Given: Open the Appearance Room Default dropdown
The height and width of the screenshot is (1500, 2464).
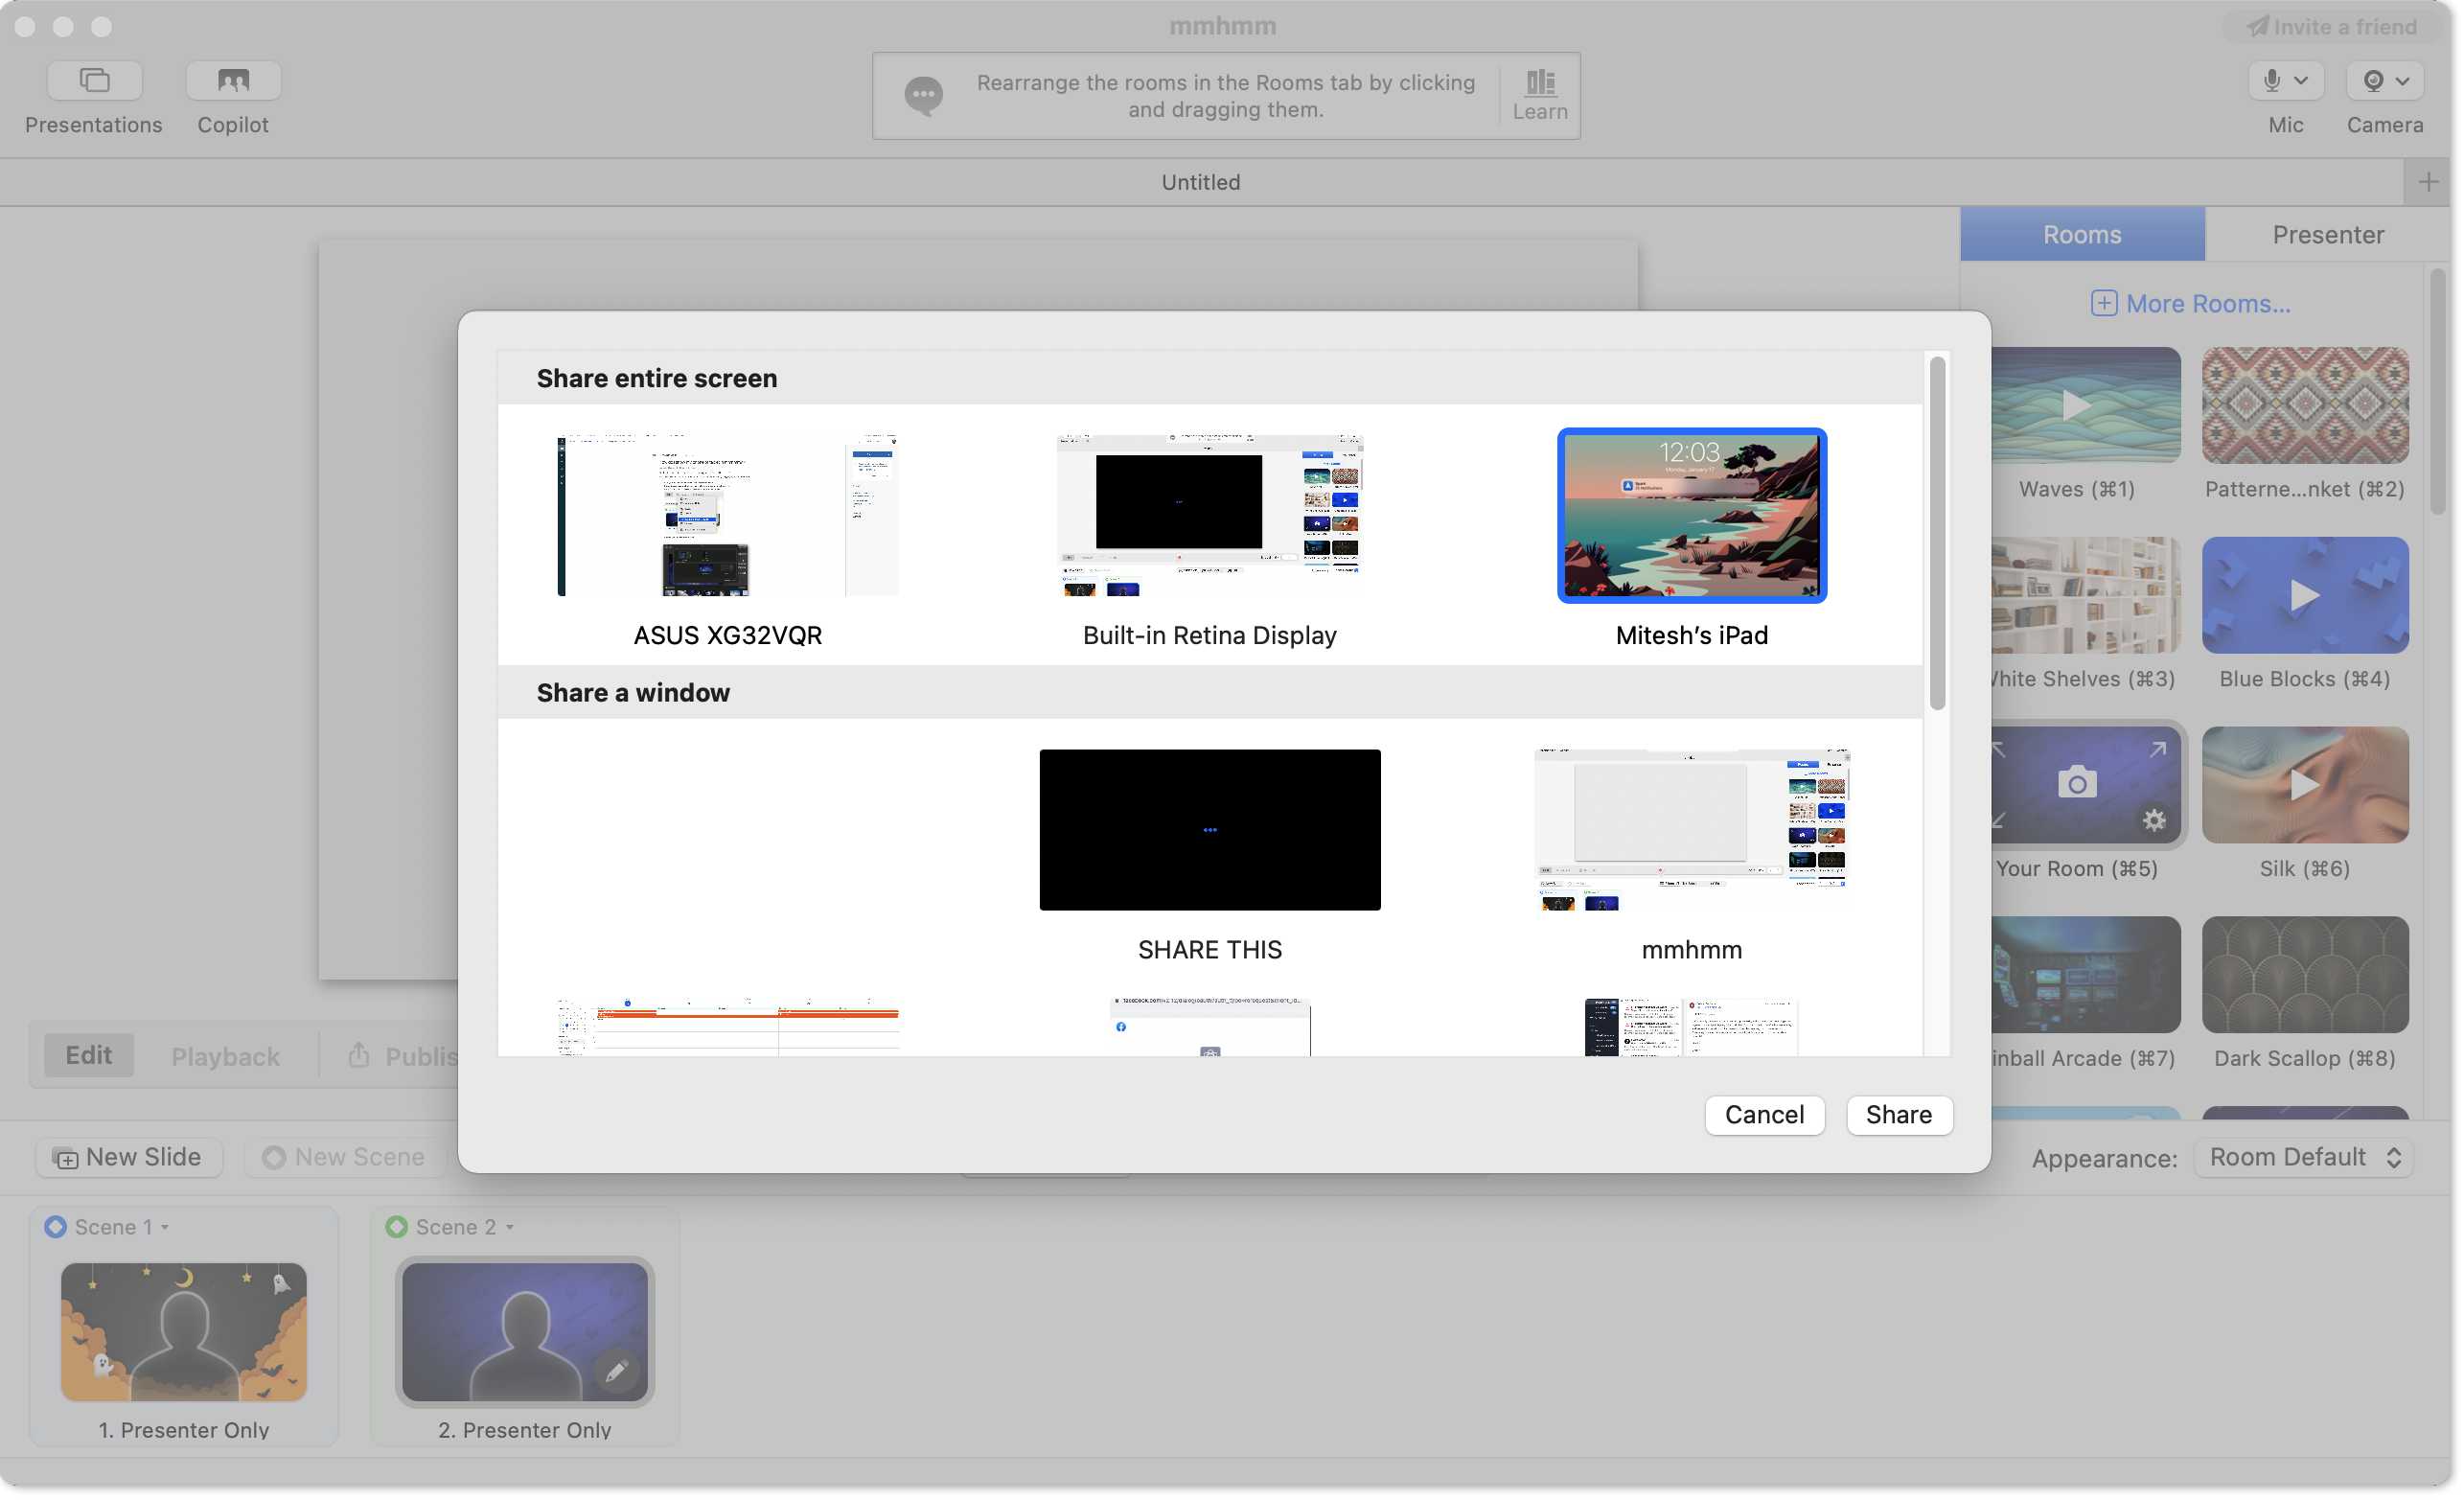Looking at the screenshot, I should tap(2305, 1158).
